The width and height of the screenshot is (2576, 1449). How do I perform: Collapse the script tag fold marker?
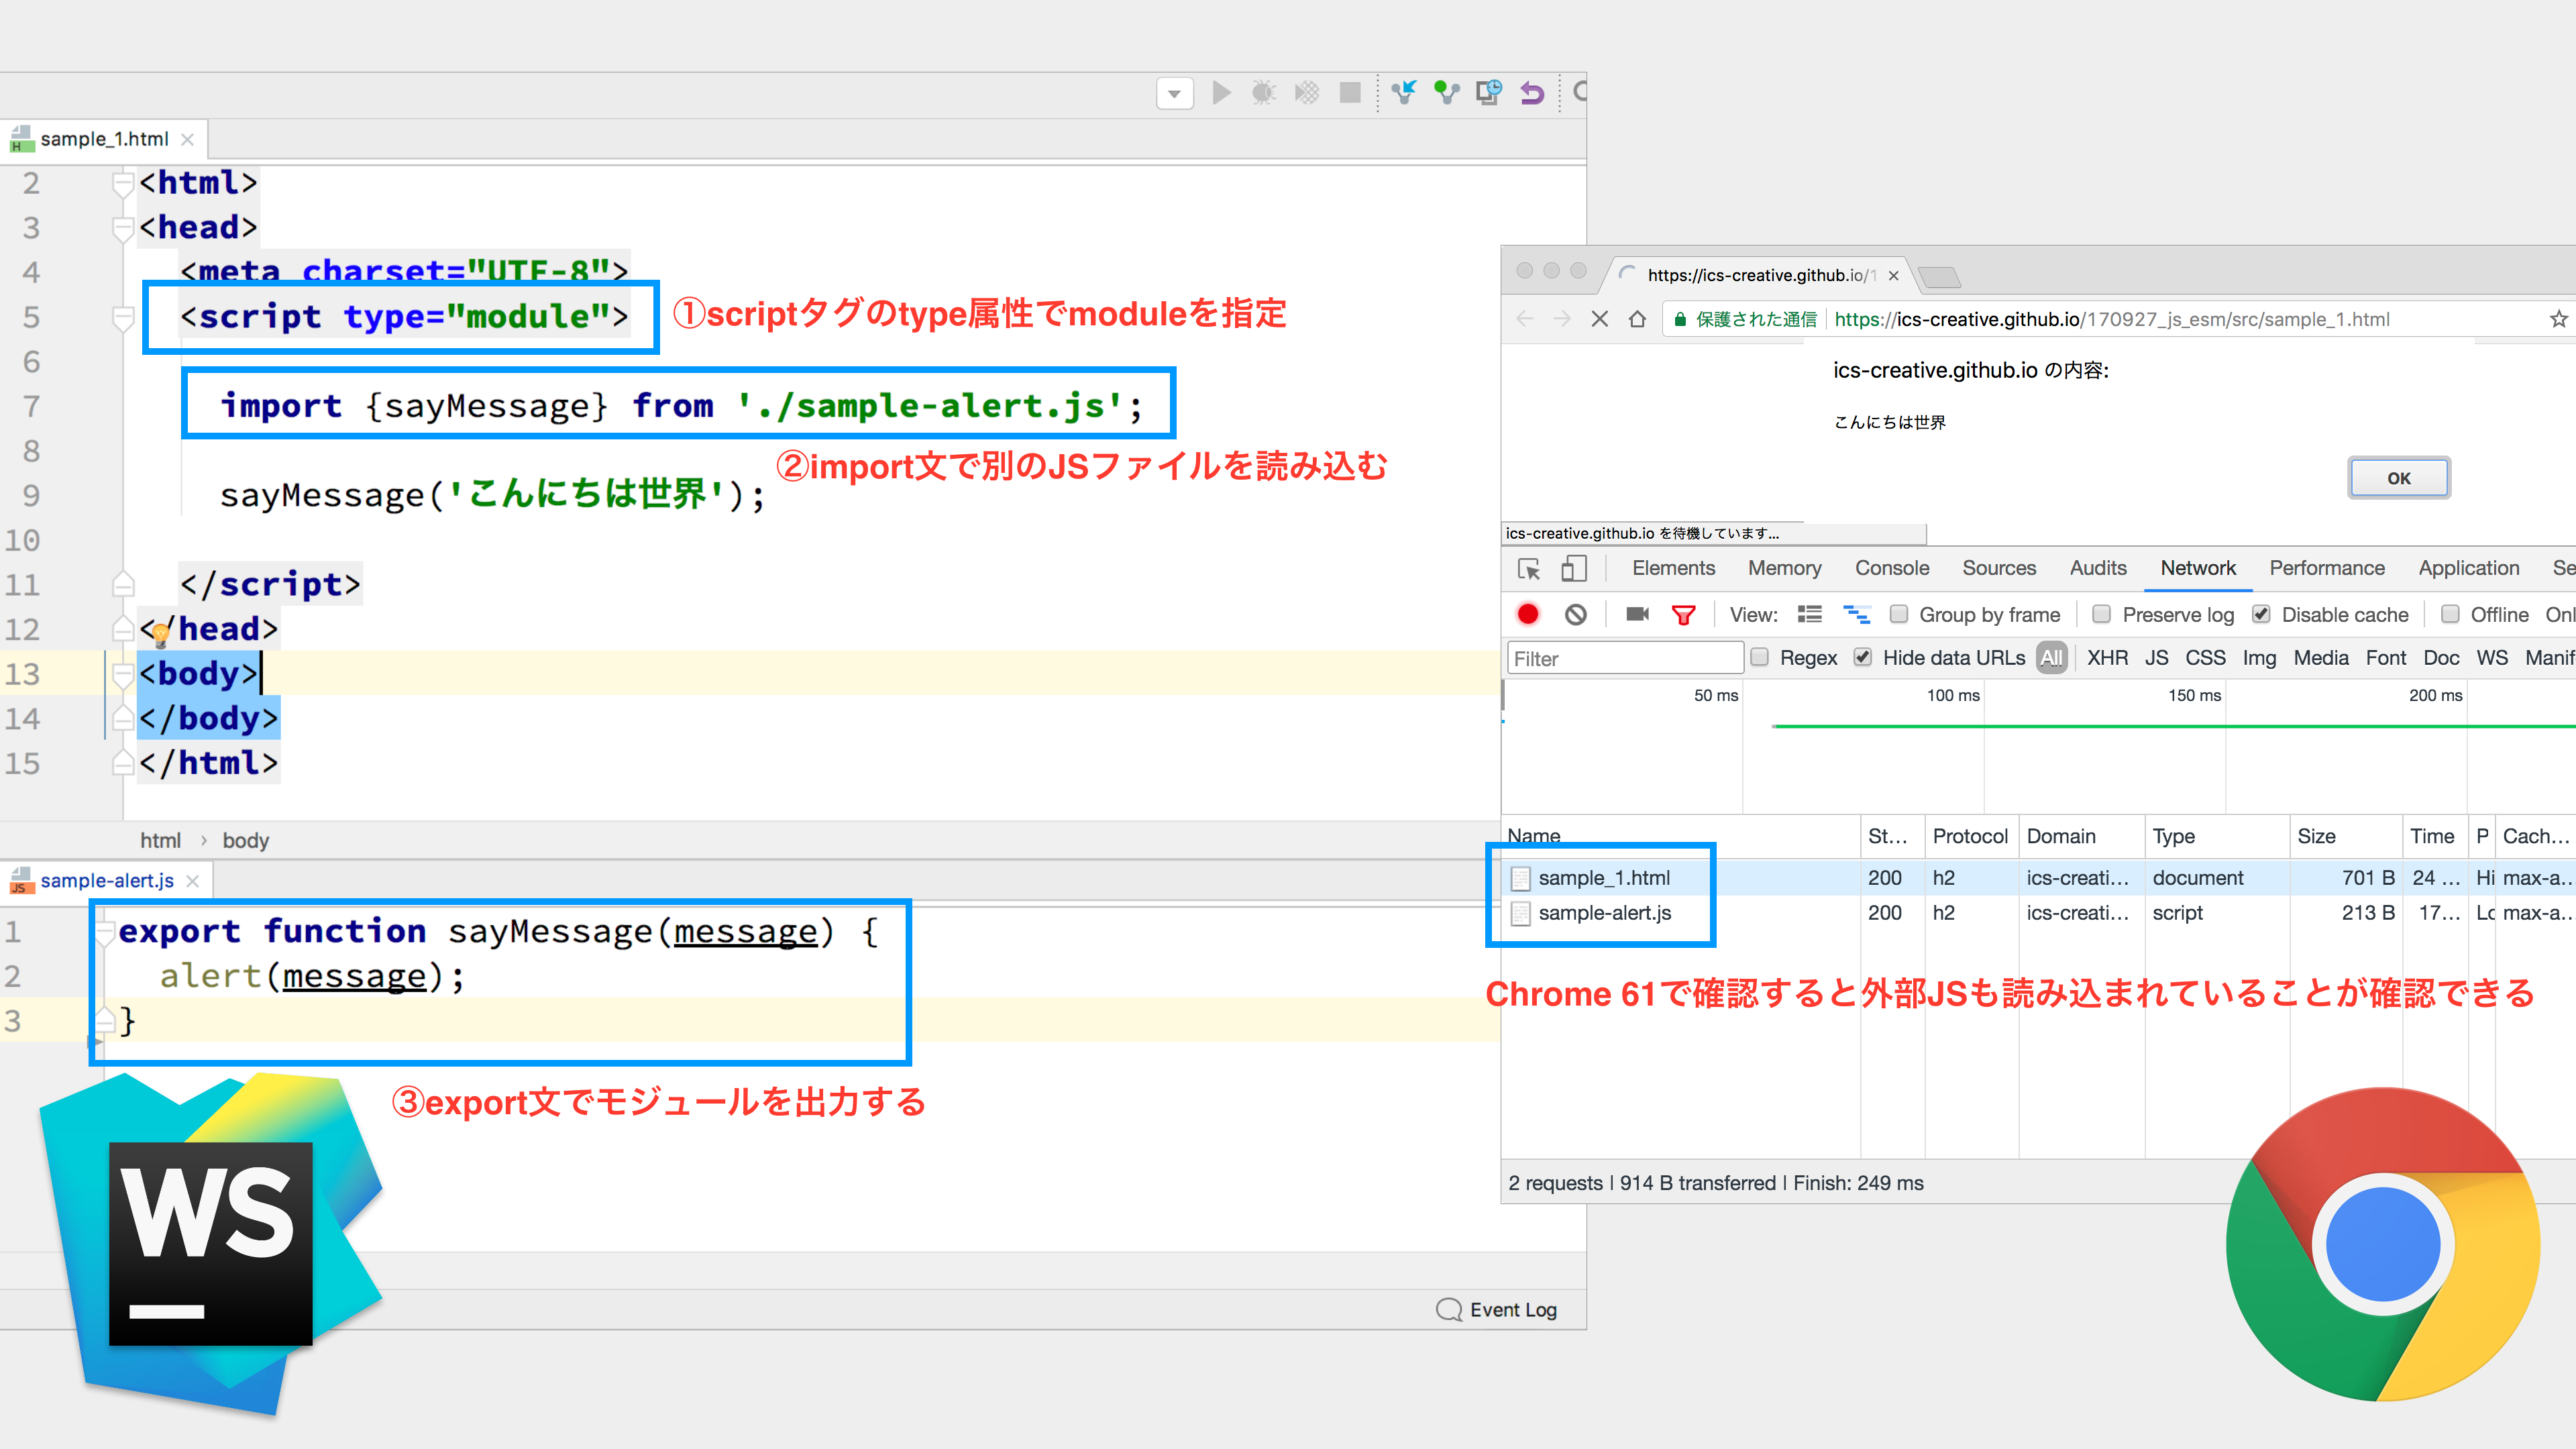coord(123,318)
